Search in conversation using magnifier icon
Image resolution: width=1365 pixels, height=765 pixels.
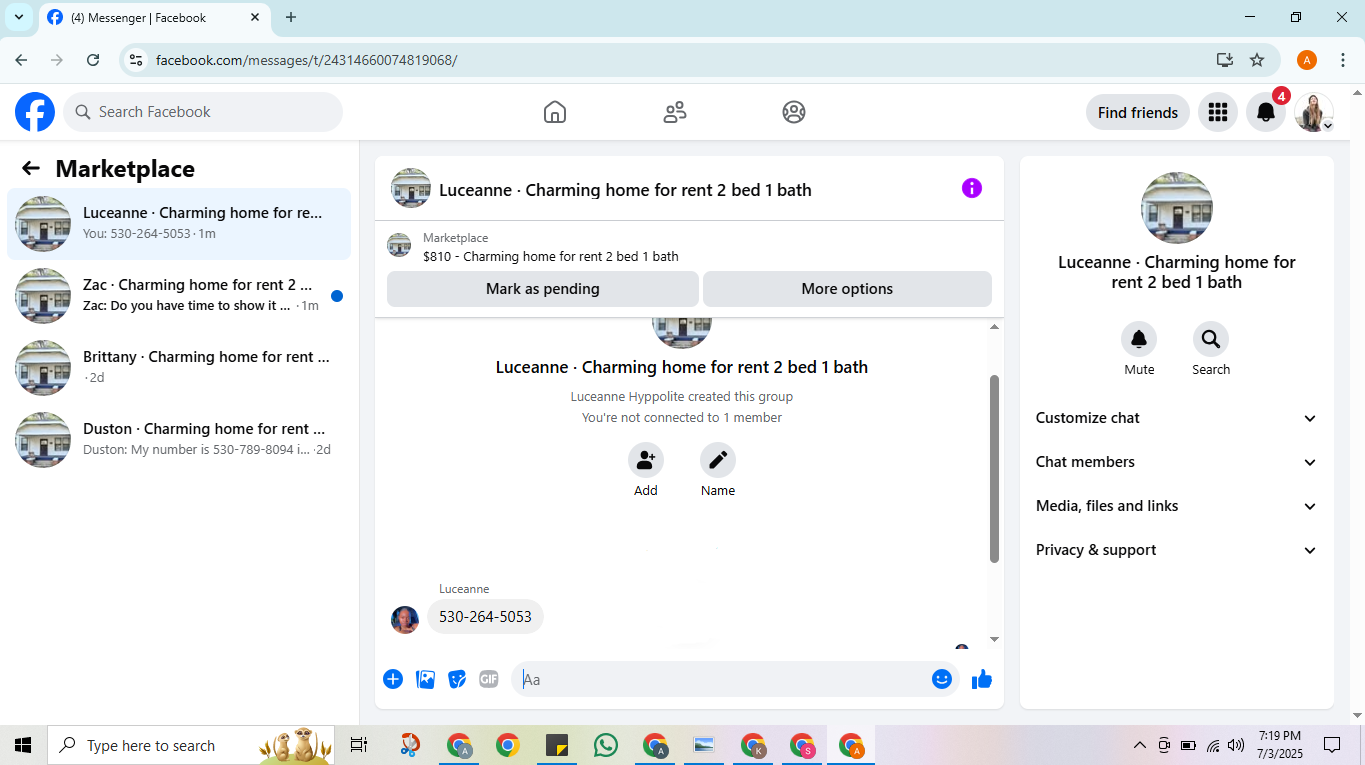point(1211,340)
